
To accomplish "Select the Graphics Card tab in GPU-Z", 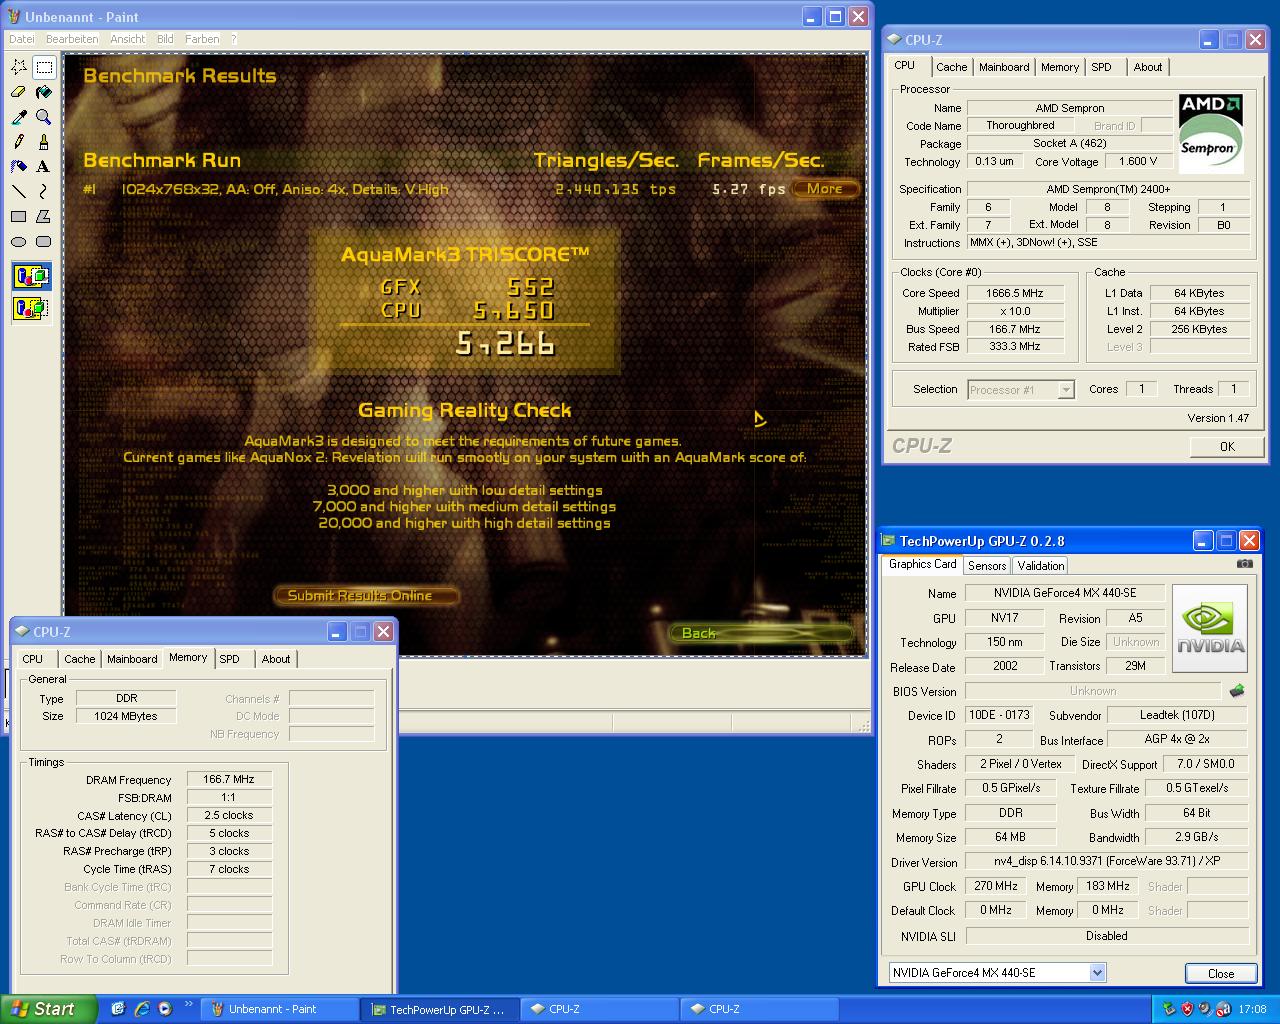I will click(922, 564).
